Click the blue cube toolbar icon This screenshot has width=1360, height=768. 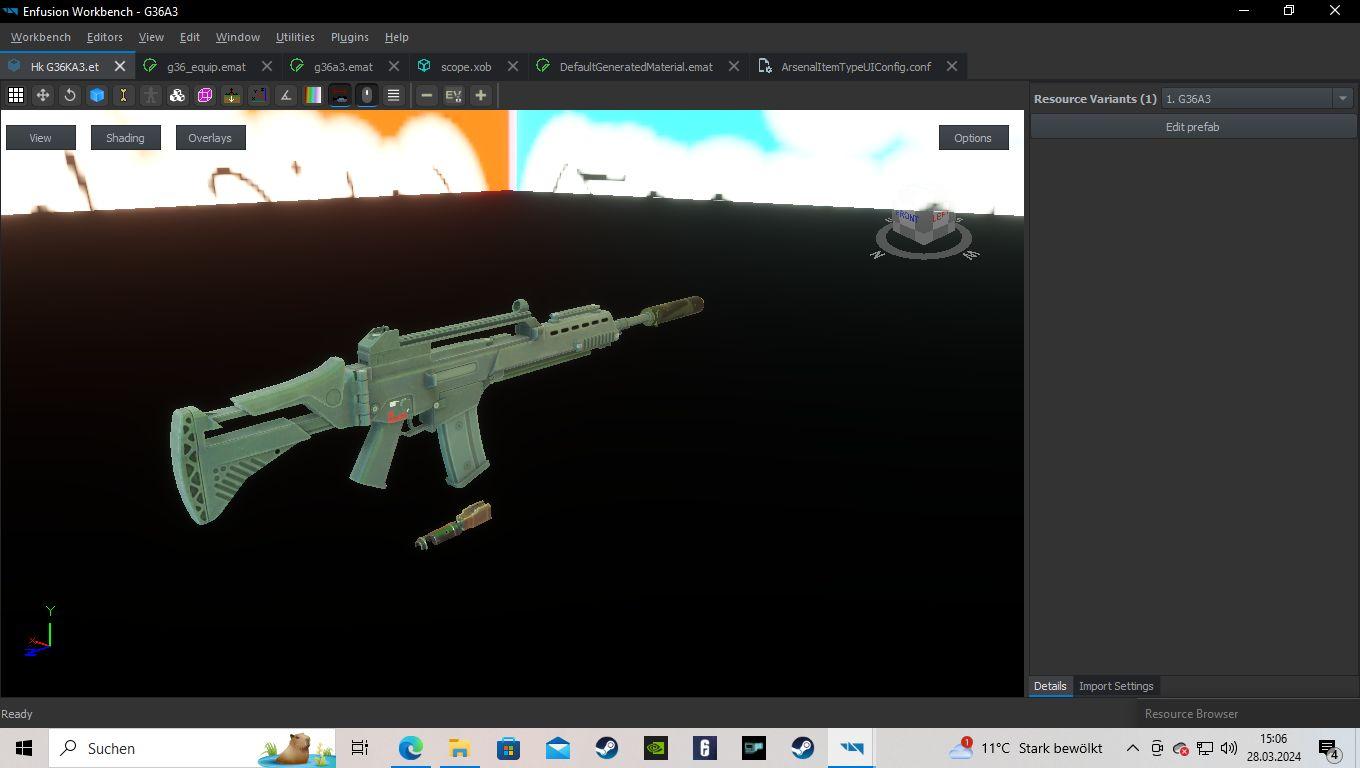point(97,95)
